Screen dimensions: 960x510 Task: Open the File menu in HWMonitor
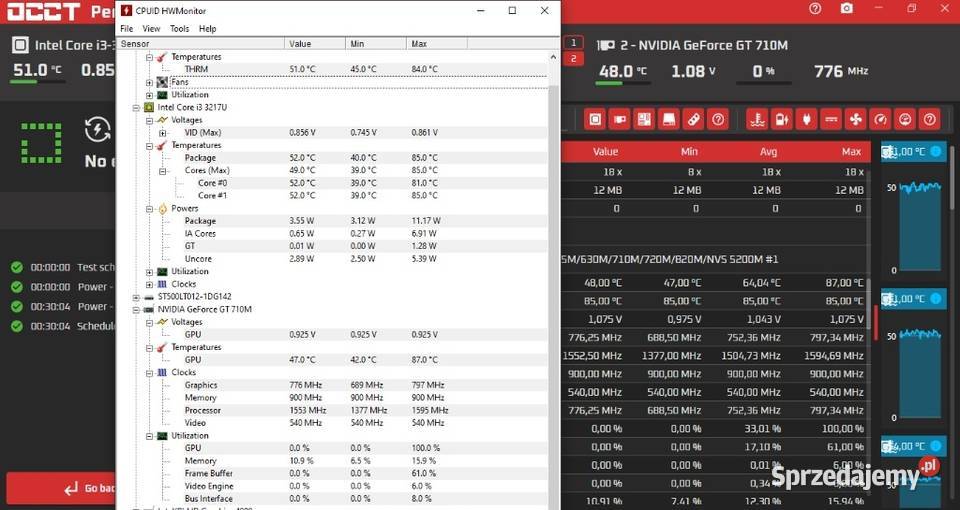[x=126, y=29]
